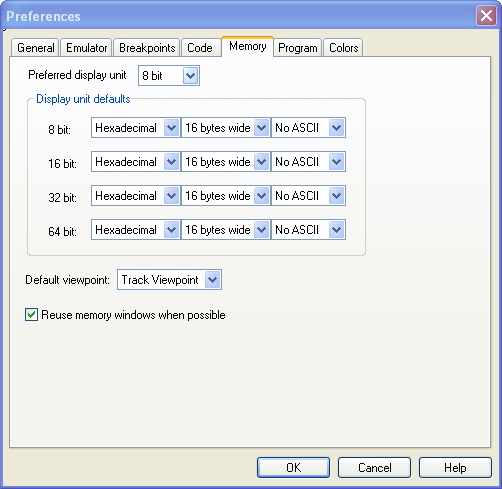Open the Emulator tab
The image size is (502, 489).
click(86, 48)
